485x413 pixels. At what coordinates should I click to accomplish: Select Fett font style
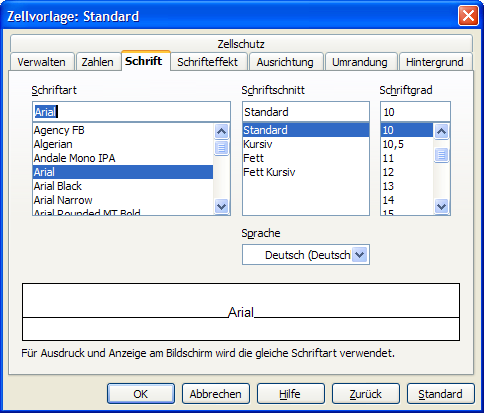306,158
